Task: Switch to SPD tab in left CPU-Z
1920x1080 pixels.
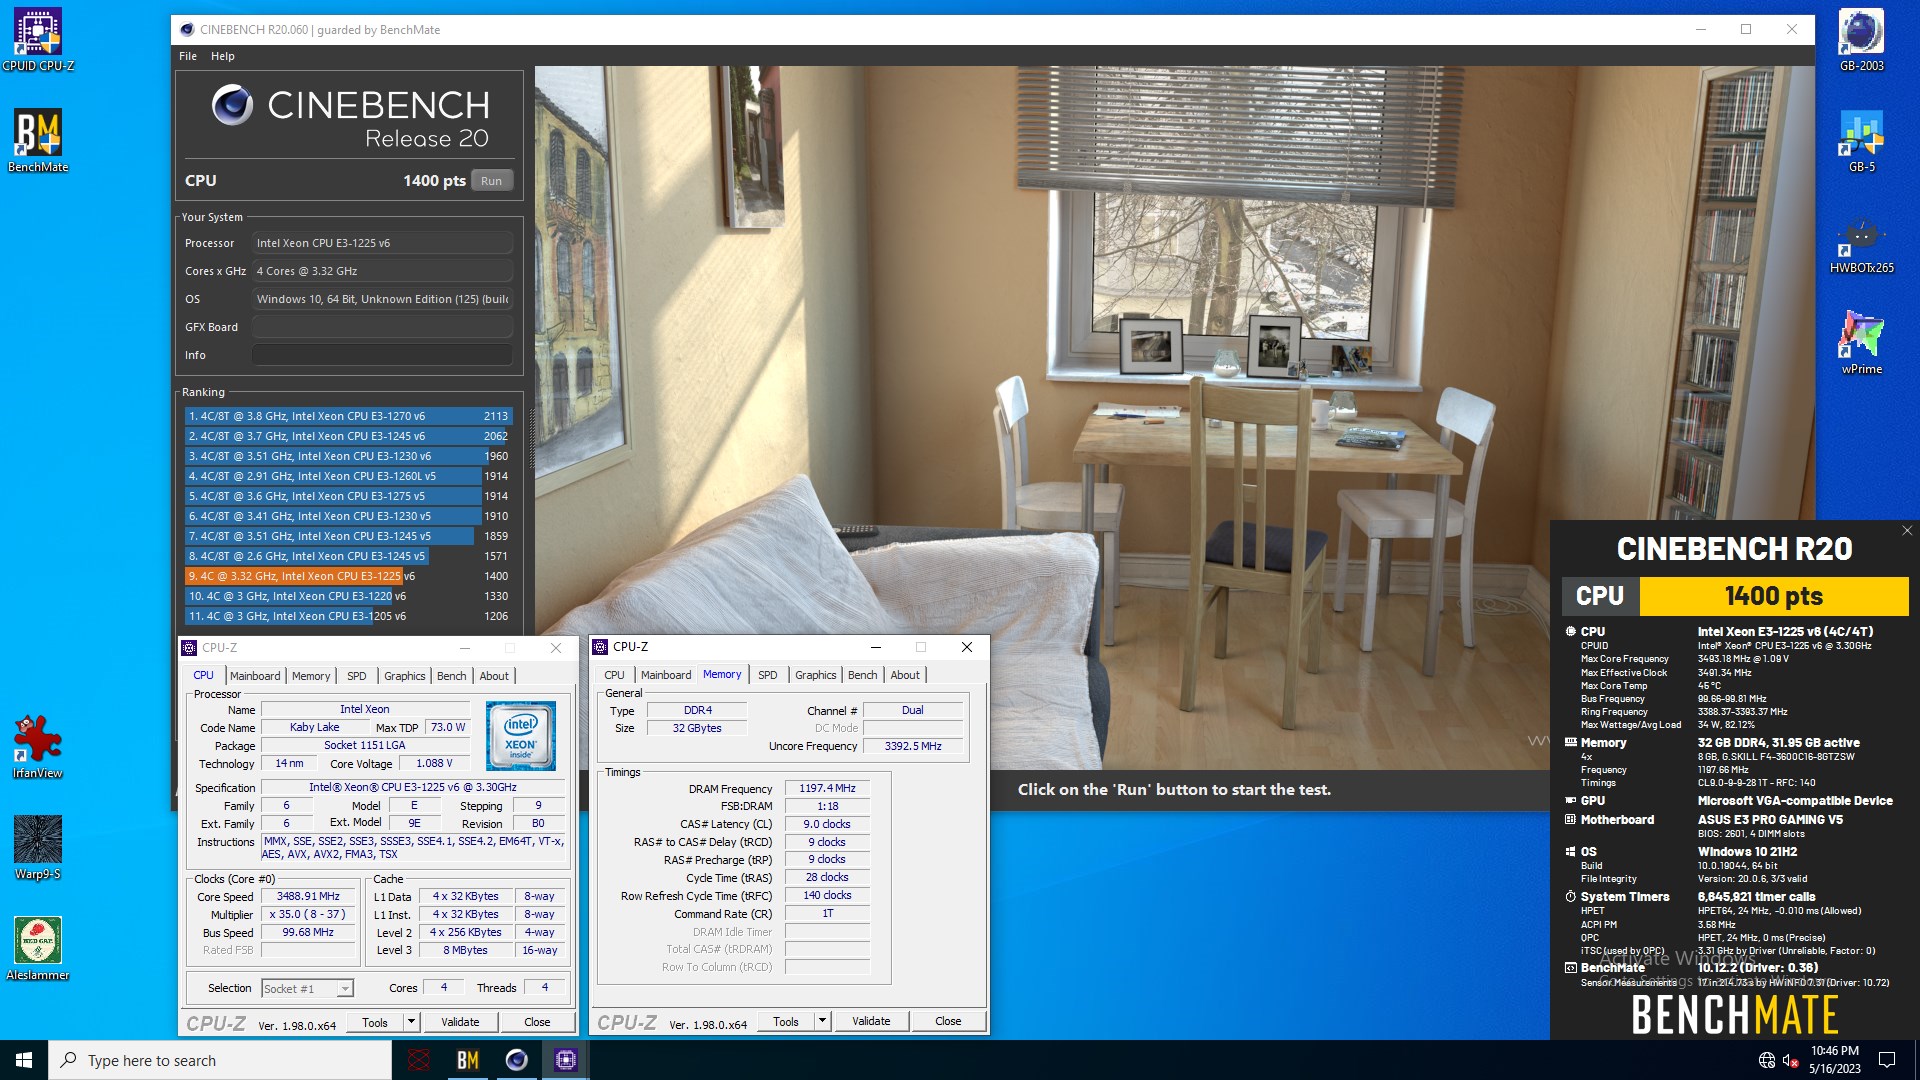Action: point(357,676)
